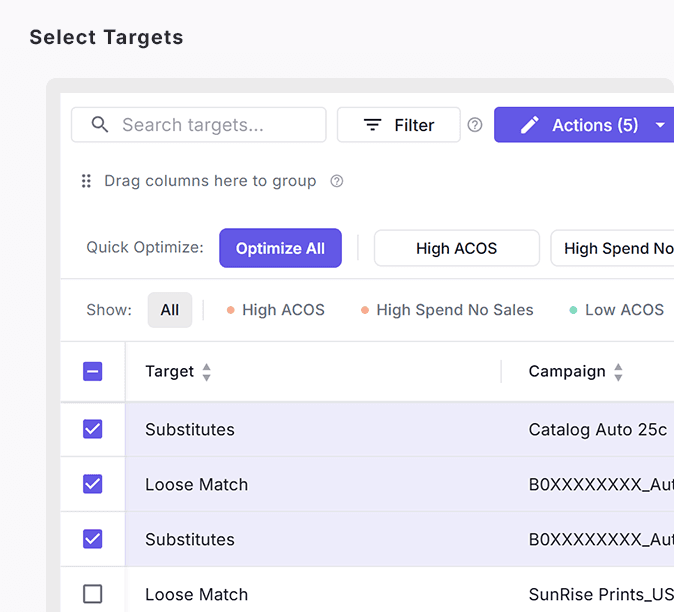This screenshot has height=612, width=674.
Task: Sort by Target column arrows
Action: 207,372
